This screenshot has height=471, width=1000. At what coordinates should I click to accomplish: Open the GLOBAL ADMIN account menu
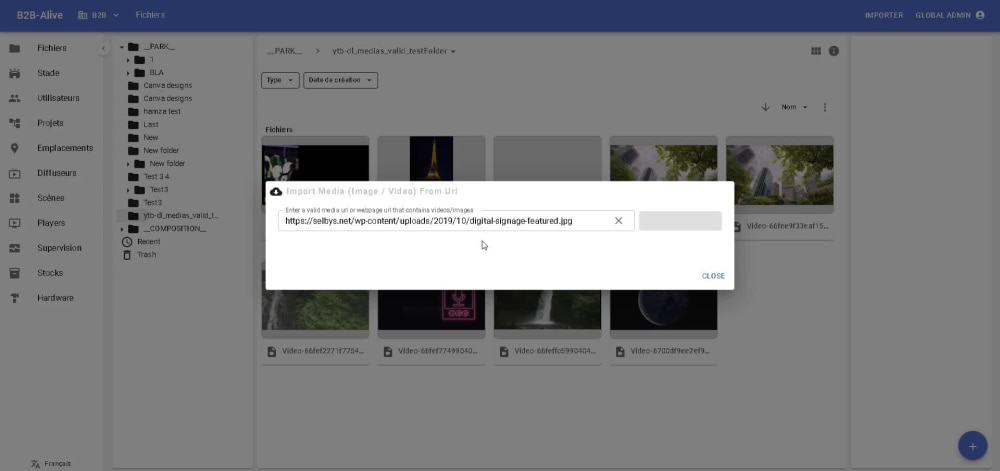(x=950, y=15)
